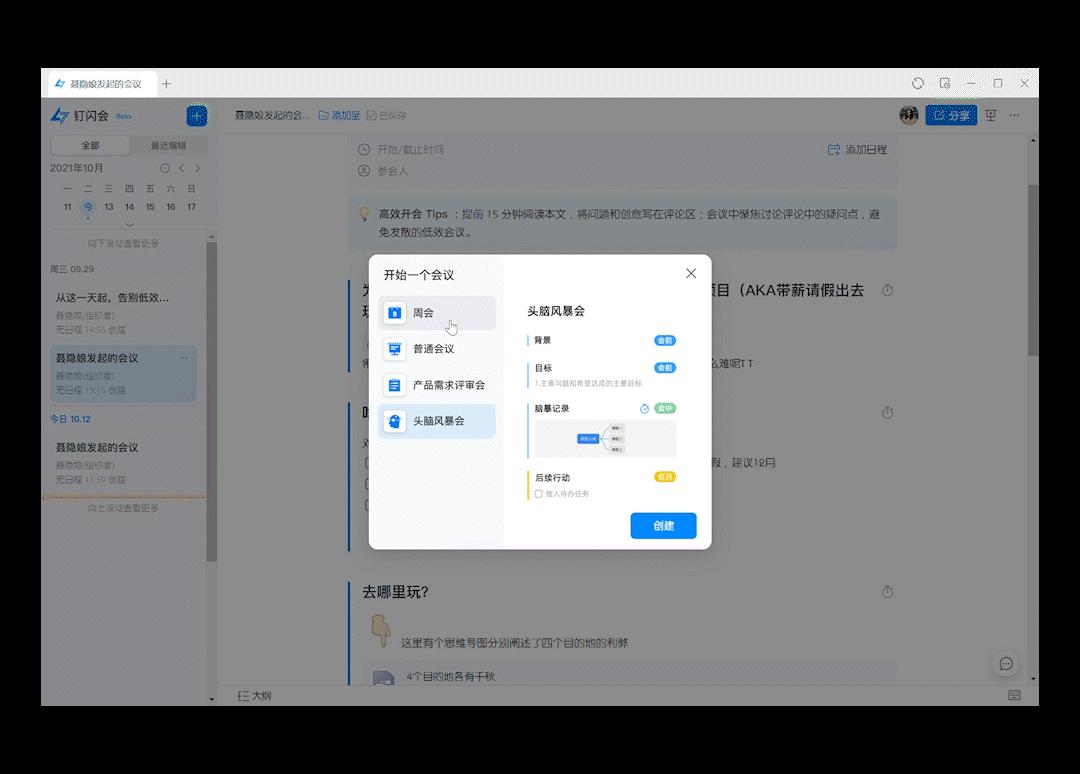Enable the 输入待办任务 checkbox
The height and width of the screenshot is (774, 1080).
(x=538, y=493)
